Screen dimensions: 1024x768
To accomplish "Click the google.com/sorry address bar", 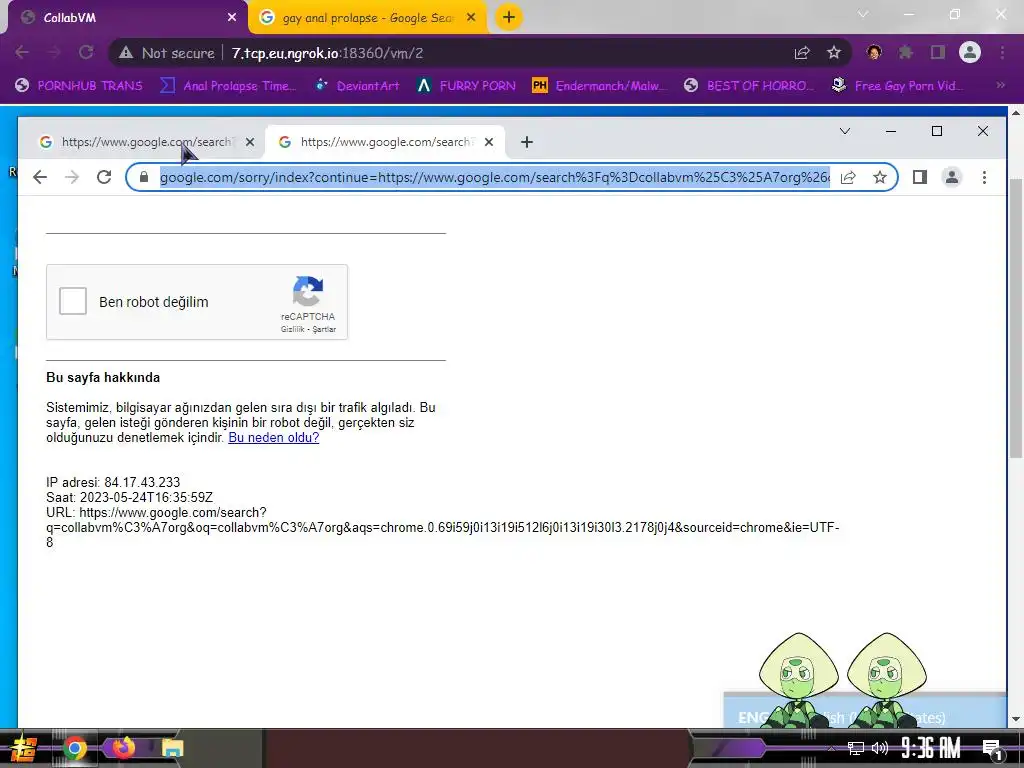I will click(495, 177).
